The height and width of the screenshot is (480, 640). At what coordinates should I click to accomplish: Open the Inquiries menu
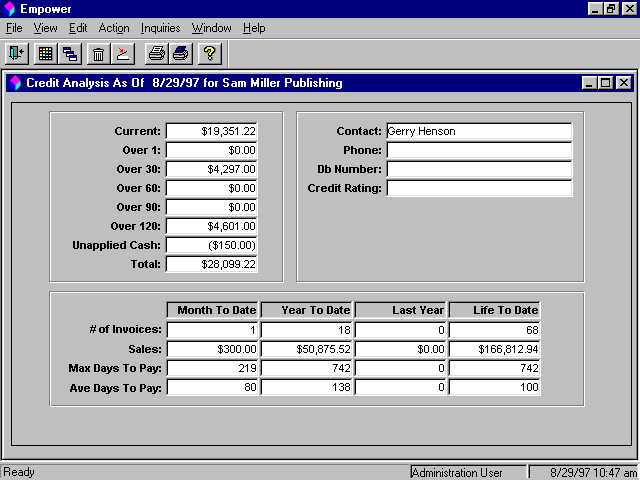tap(160, 28)
